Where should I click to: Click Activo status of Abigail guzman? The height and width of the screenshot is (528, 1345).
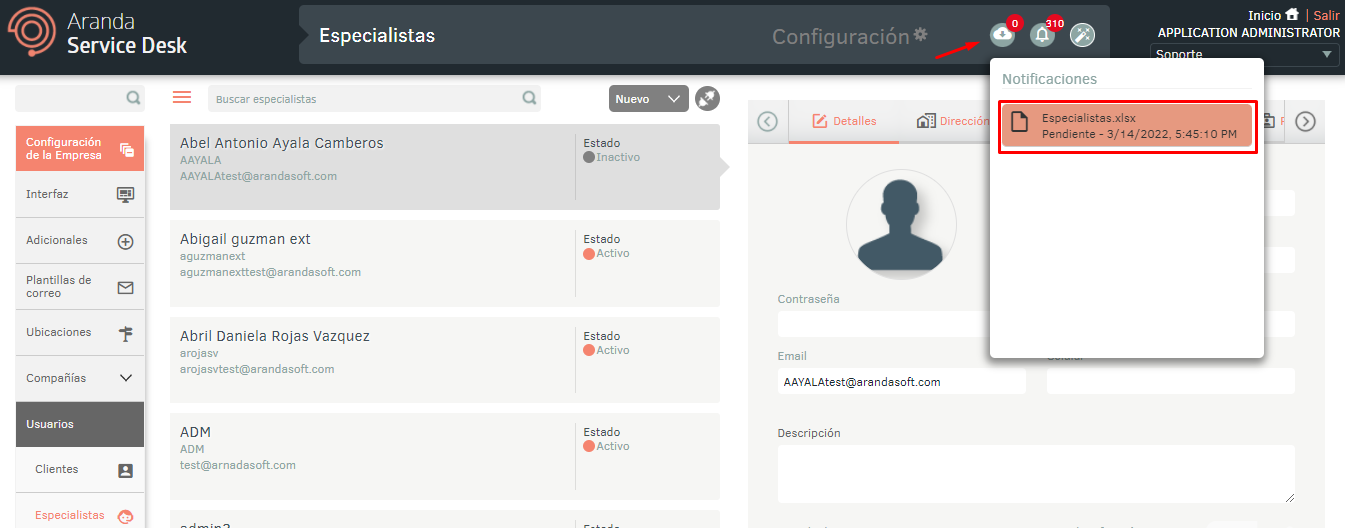pyautogui.click(x=607, y=253)
